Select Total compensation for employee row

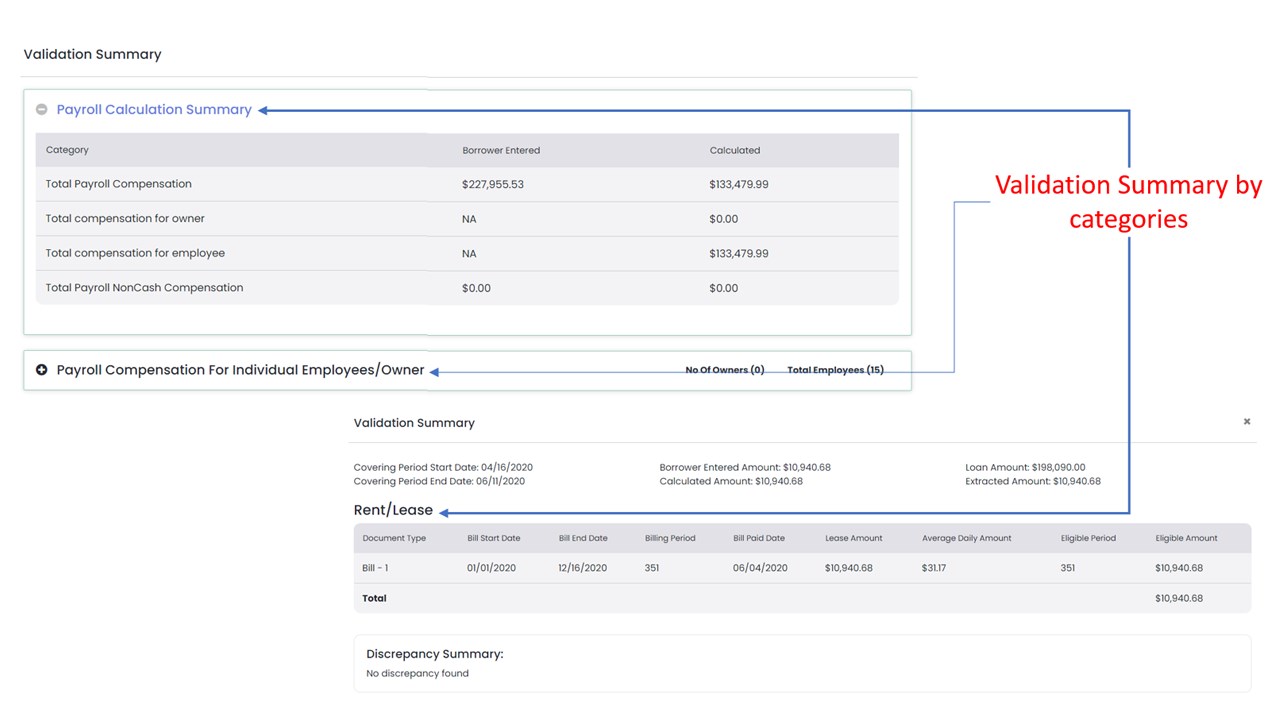[467, 254]
